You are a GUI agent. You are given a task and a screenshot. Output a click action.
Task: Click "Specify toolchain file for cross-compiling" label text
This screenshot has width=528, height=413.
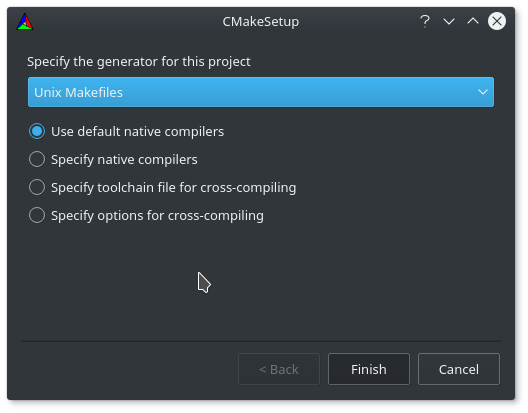click(174, 188)
